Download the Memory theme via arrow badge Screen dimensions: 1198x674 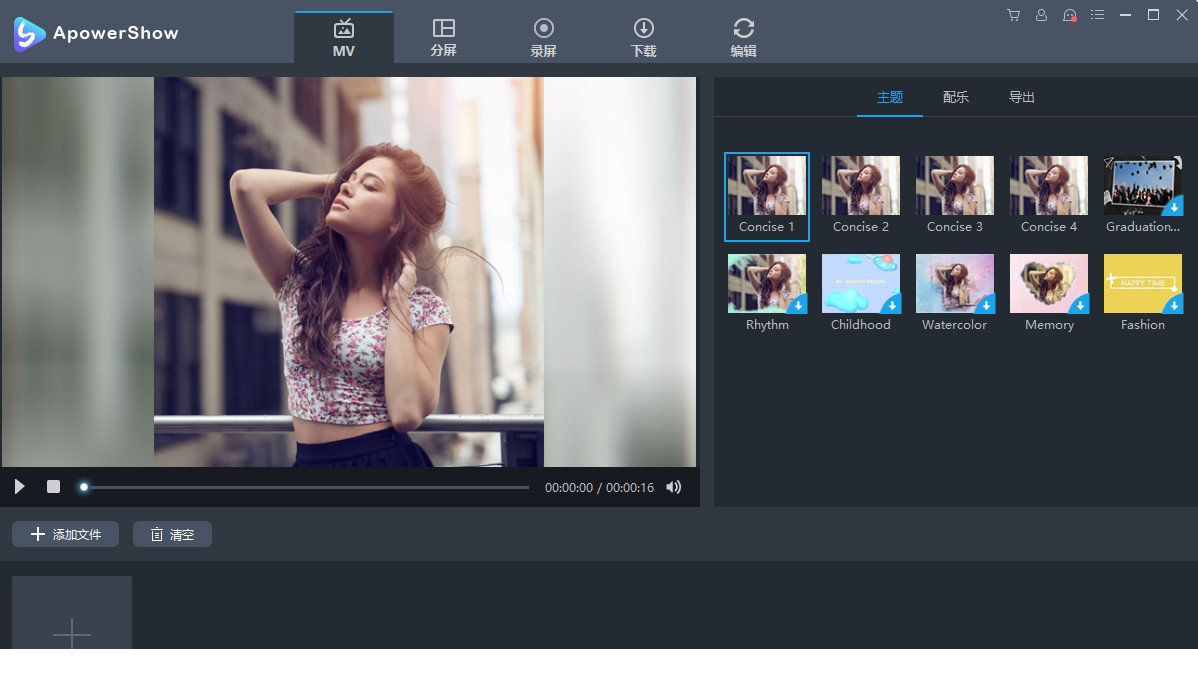coord(1080,305)
